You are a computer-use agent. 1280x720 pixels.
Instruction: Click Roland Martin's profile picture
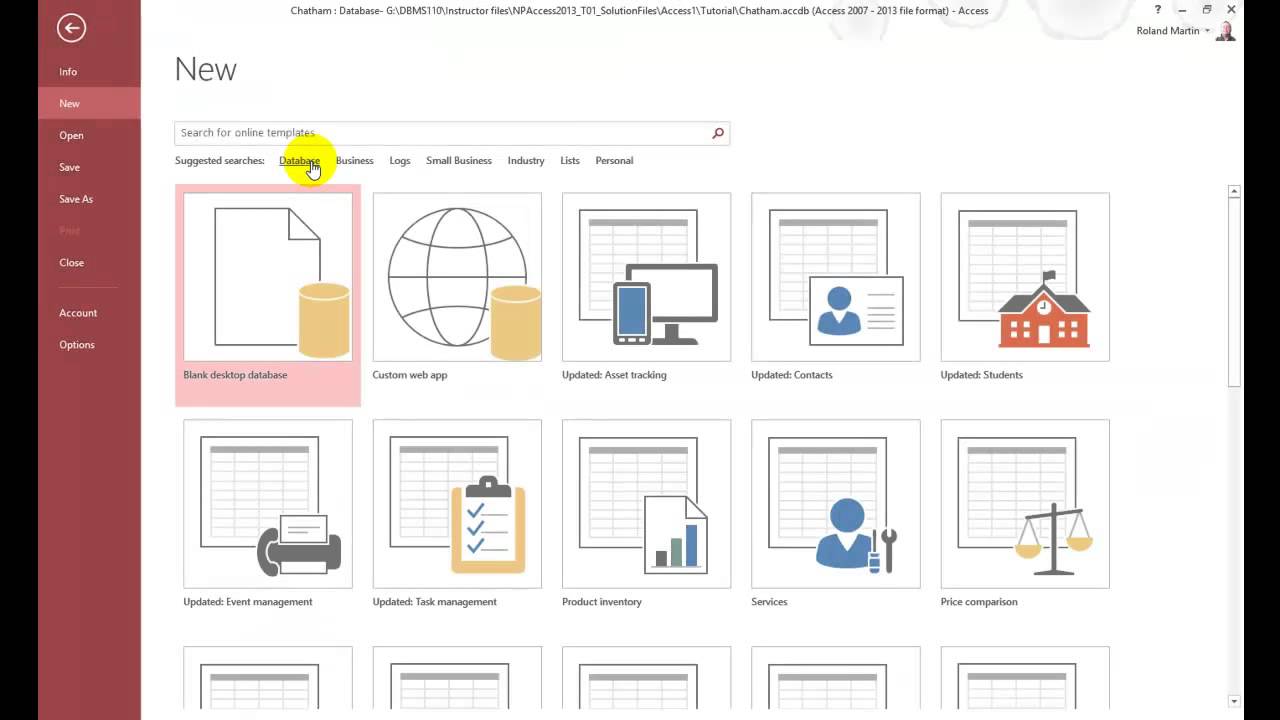[x=1226, y=31]
